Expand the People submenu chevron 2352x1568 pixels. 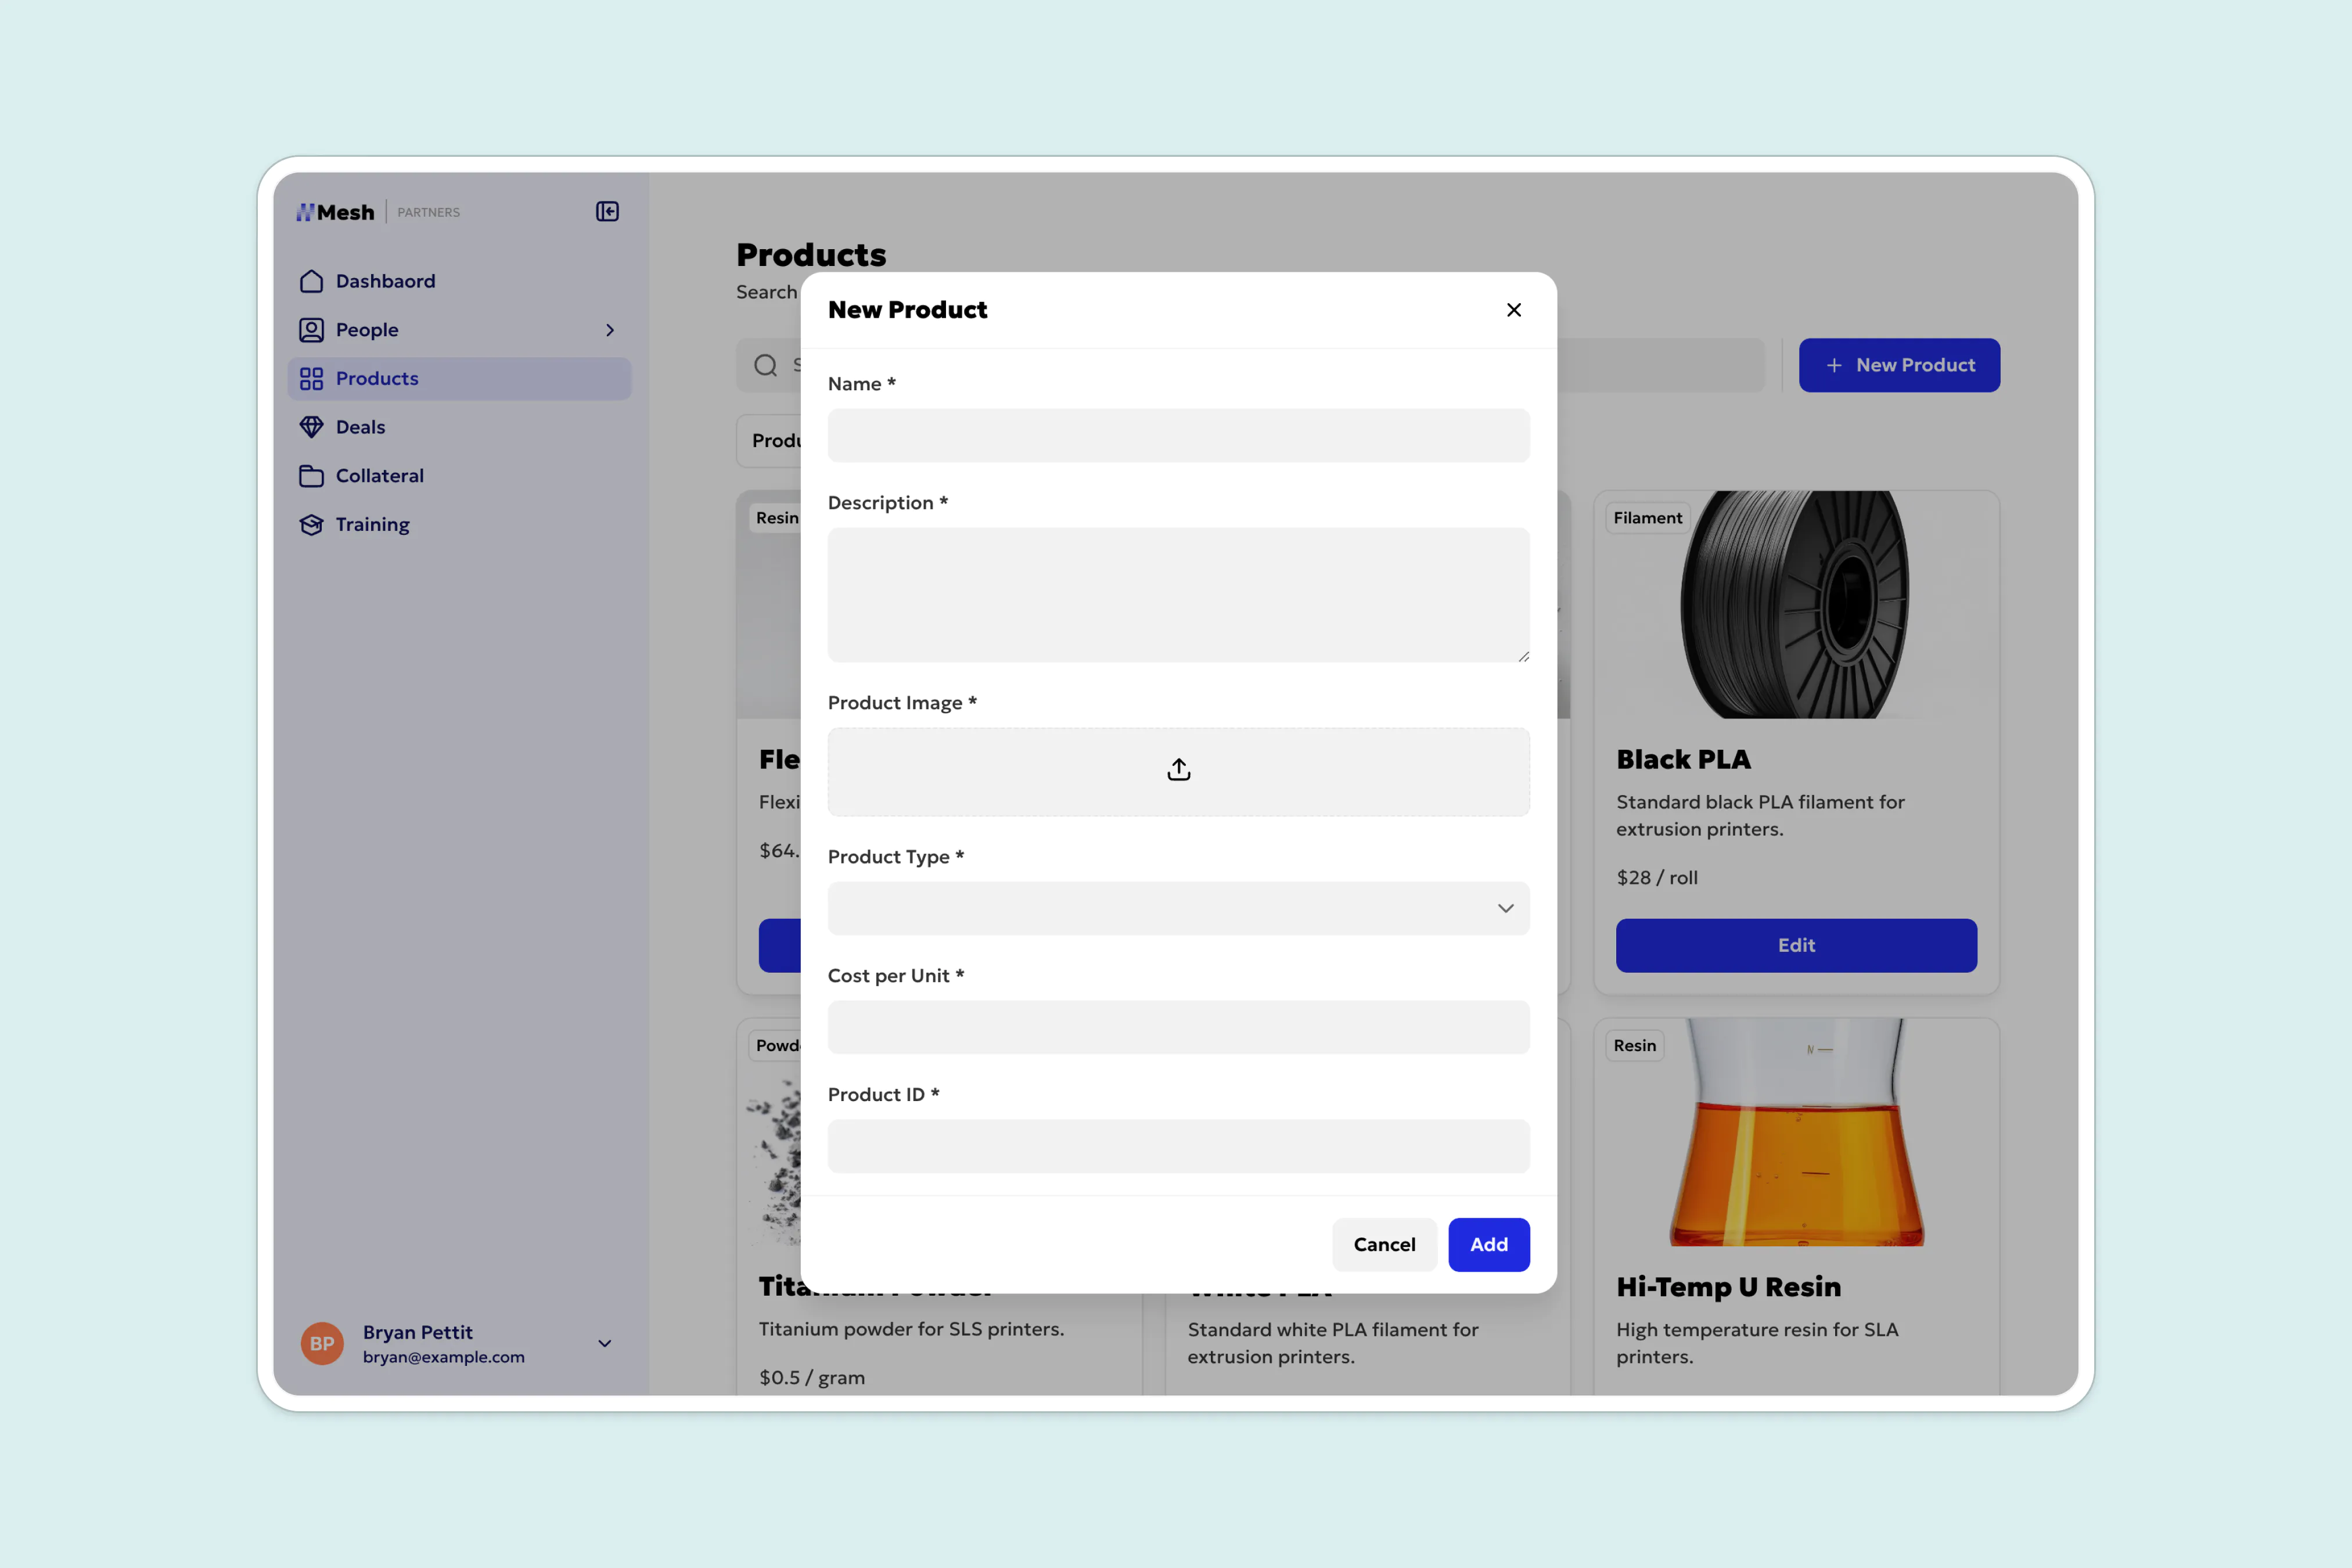610,330
